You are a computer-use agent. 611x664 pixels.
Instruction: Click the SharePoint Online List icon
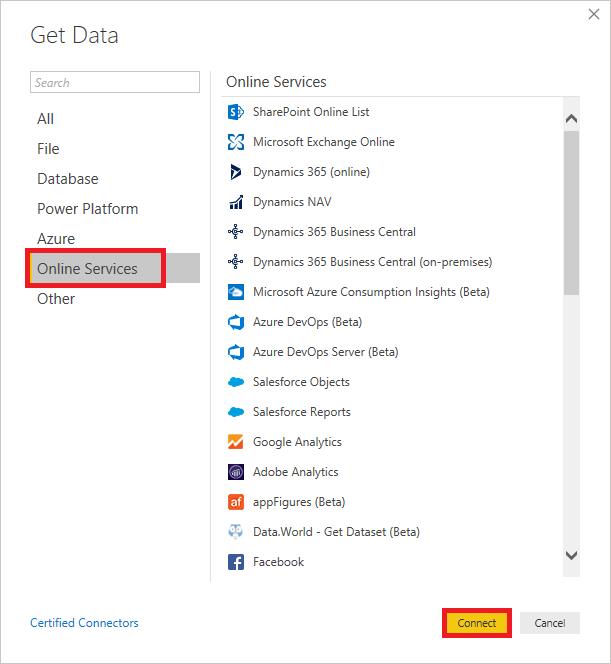[x=235, y=112]
